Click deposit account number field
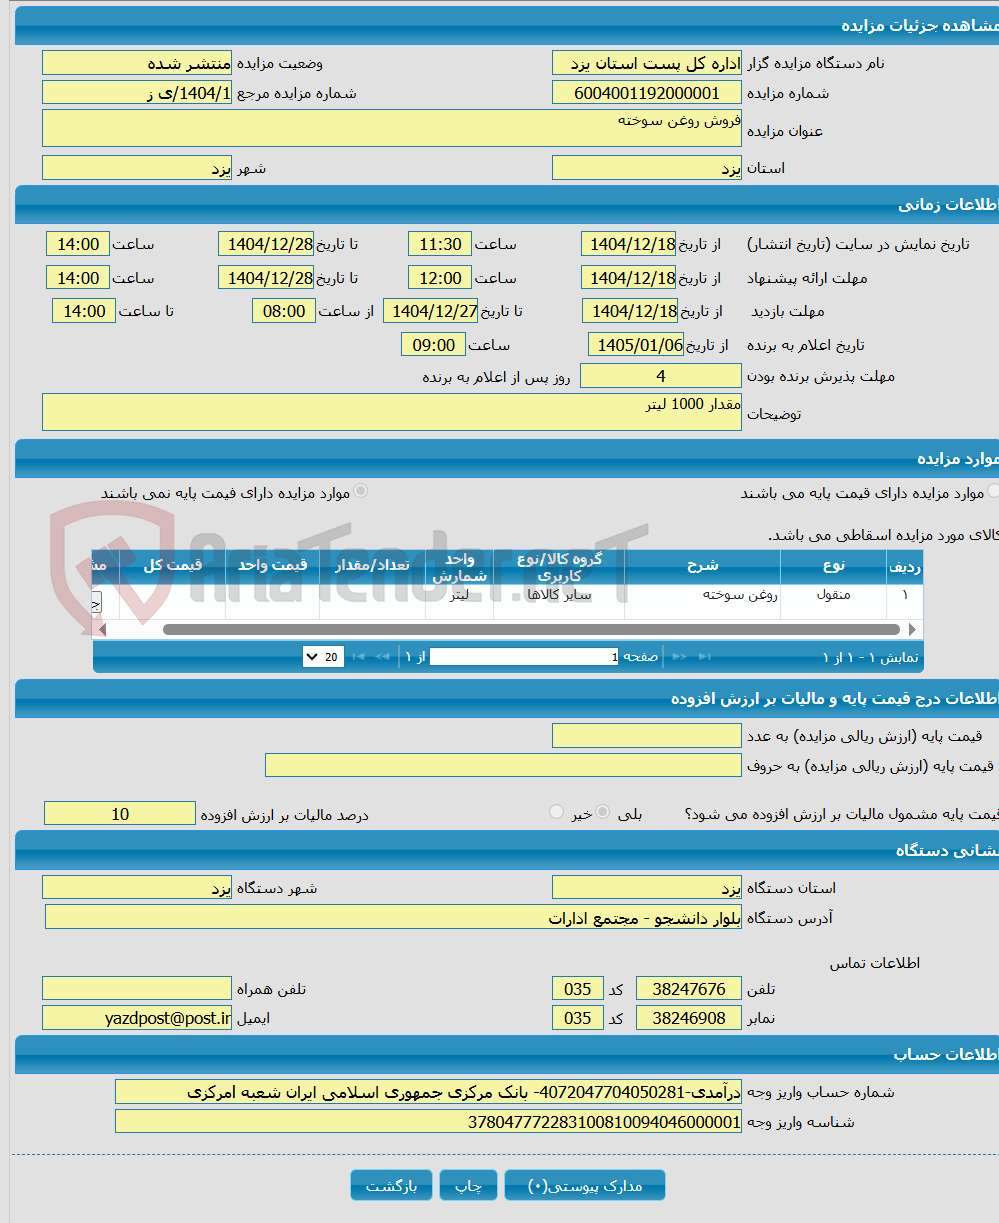This screenshot has width=999, height=1223. tap(428, 1092)
